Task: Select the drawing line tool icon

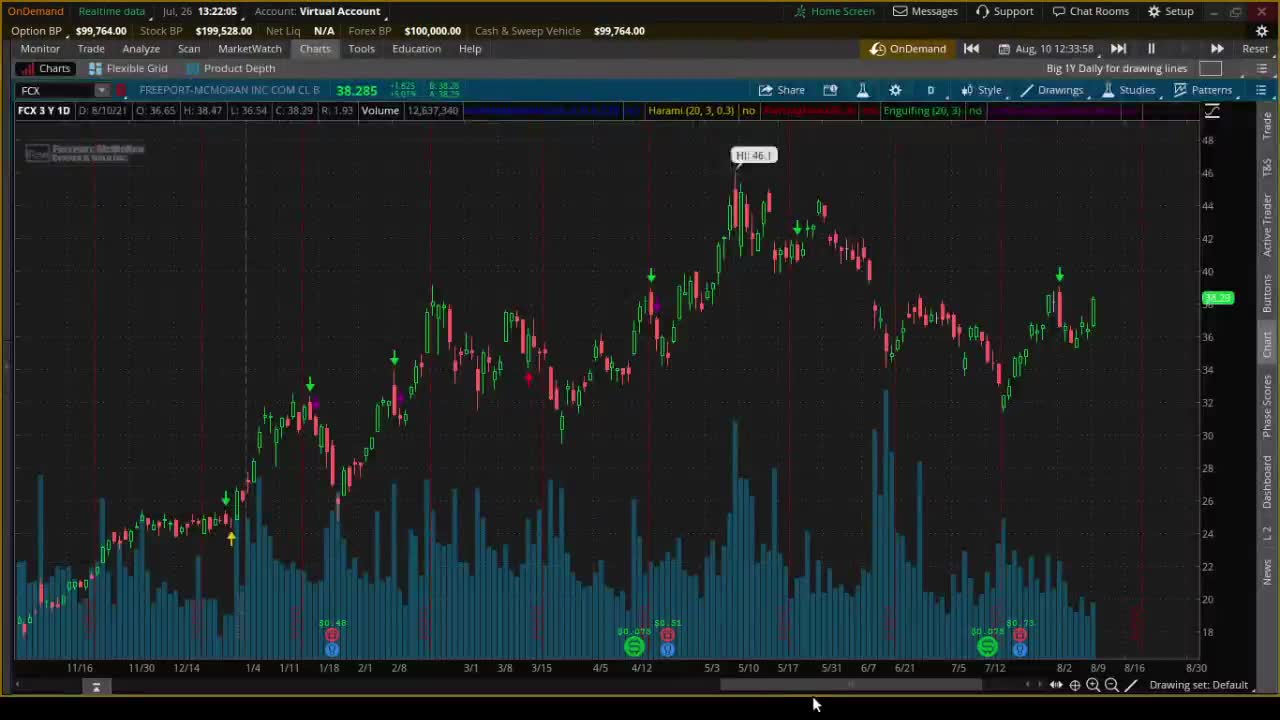Action: [x=1131, y=685]
